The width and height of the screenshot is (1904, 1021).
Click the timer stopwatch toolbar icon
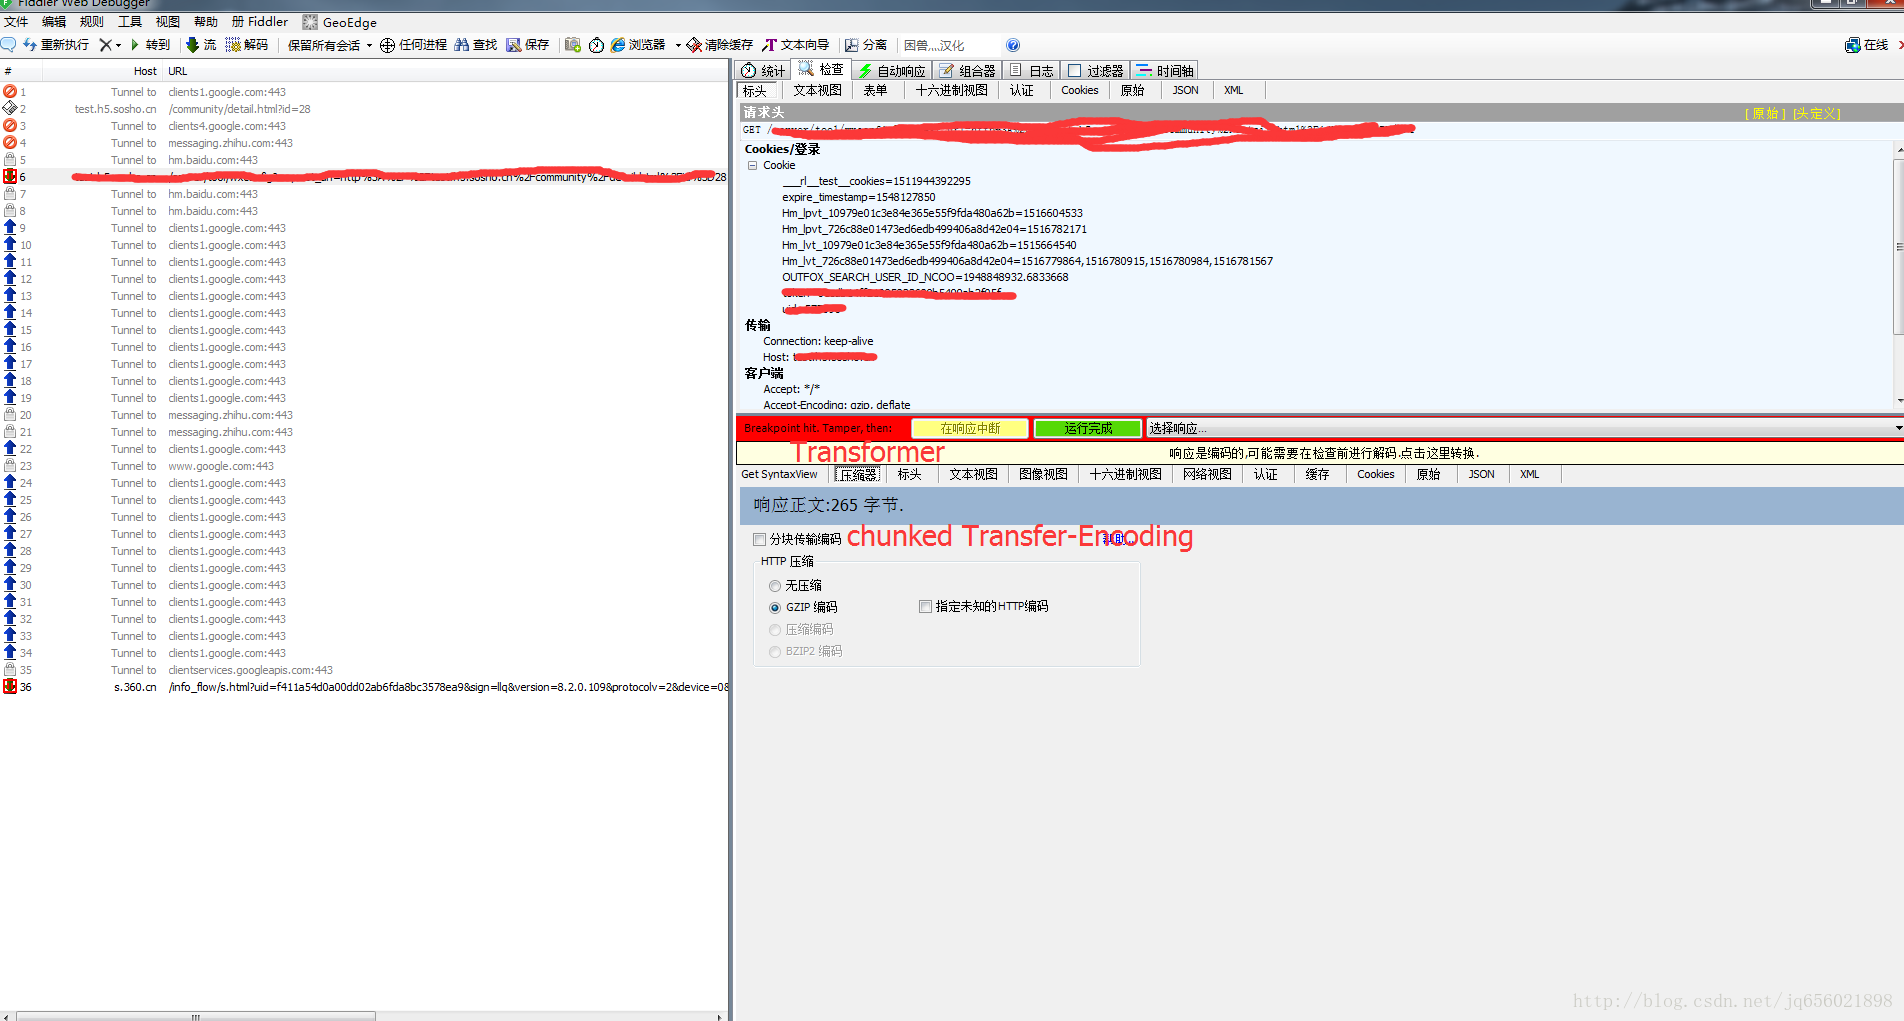coord(596,45)
